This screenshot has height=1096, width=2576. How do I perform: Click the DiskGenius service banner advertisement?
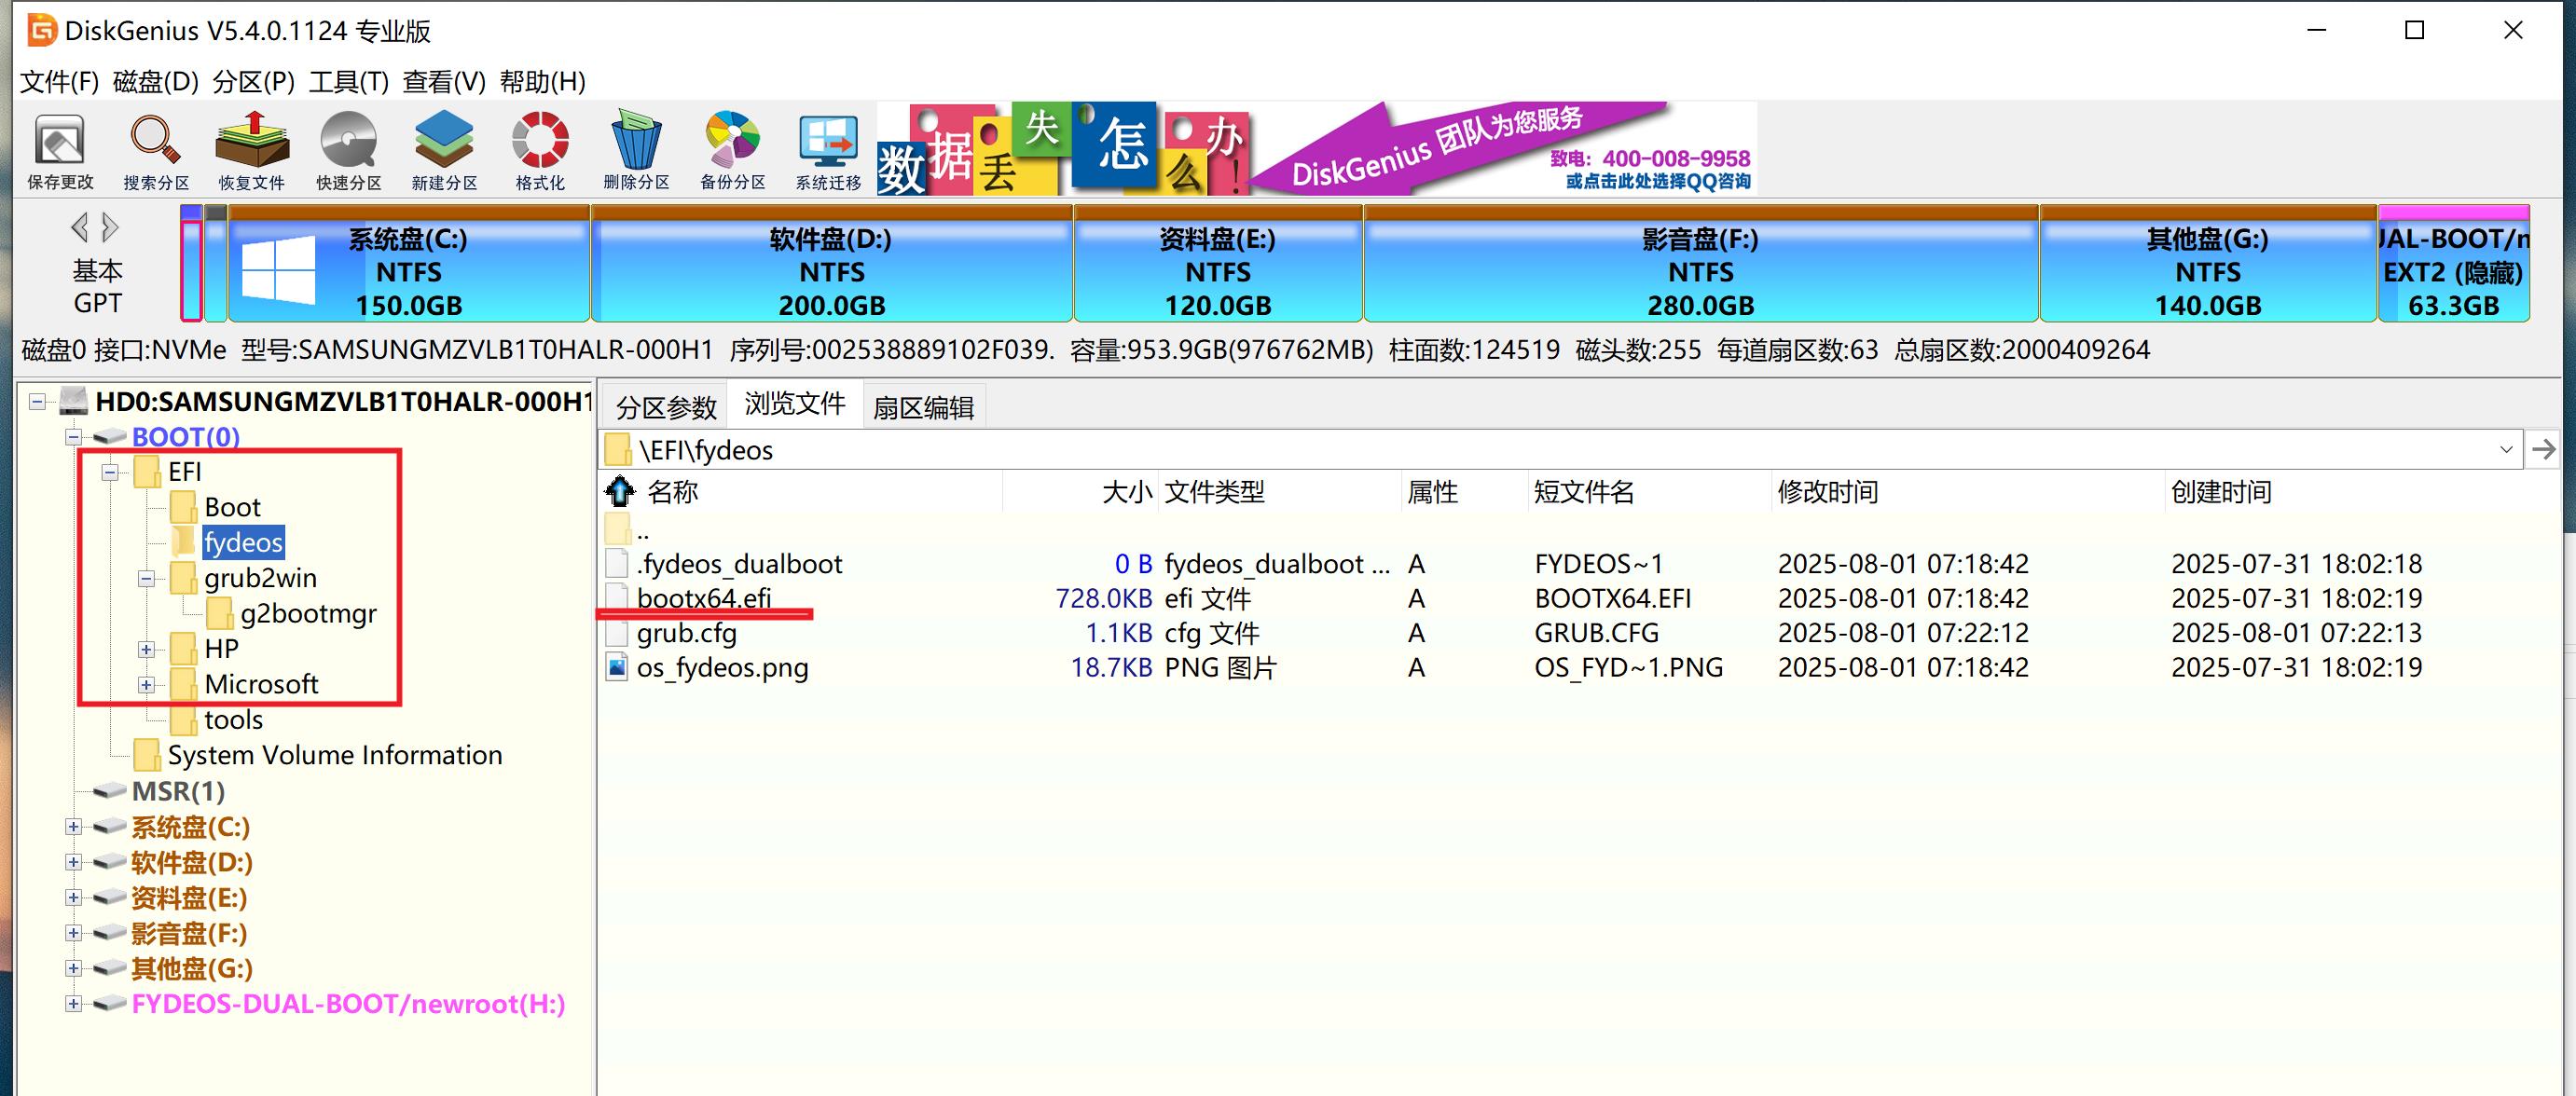1316,148
